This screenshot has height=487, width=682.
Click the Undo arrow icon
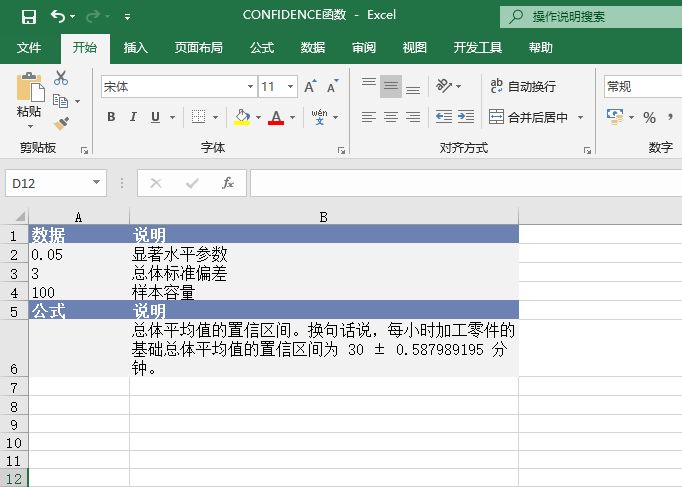(58, 16)
